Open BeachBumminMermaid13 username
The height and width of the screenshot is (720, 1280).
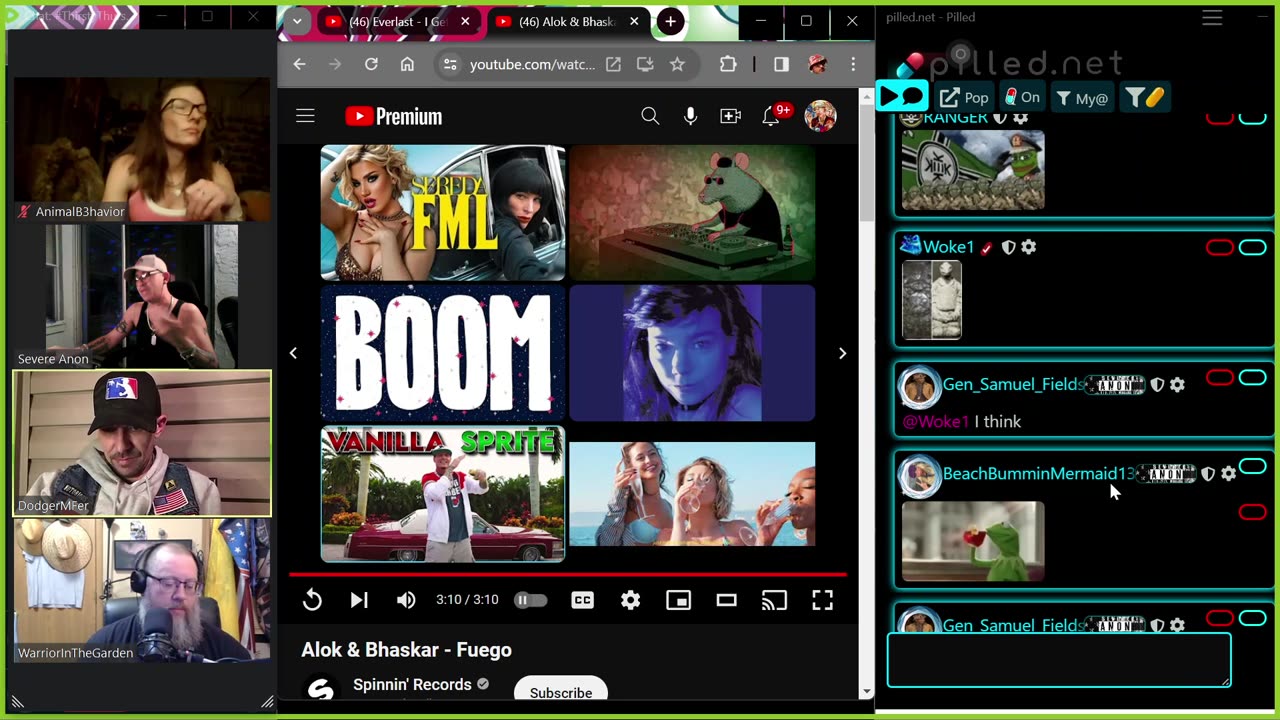coord(1039,473)
